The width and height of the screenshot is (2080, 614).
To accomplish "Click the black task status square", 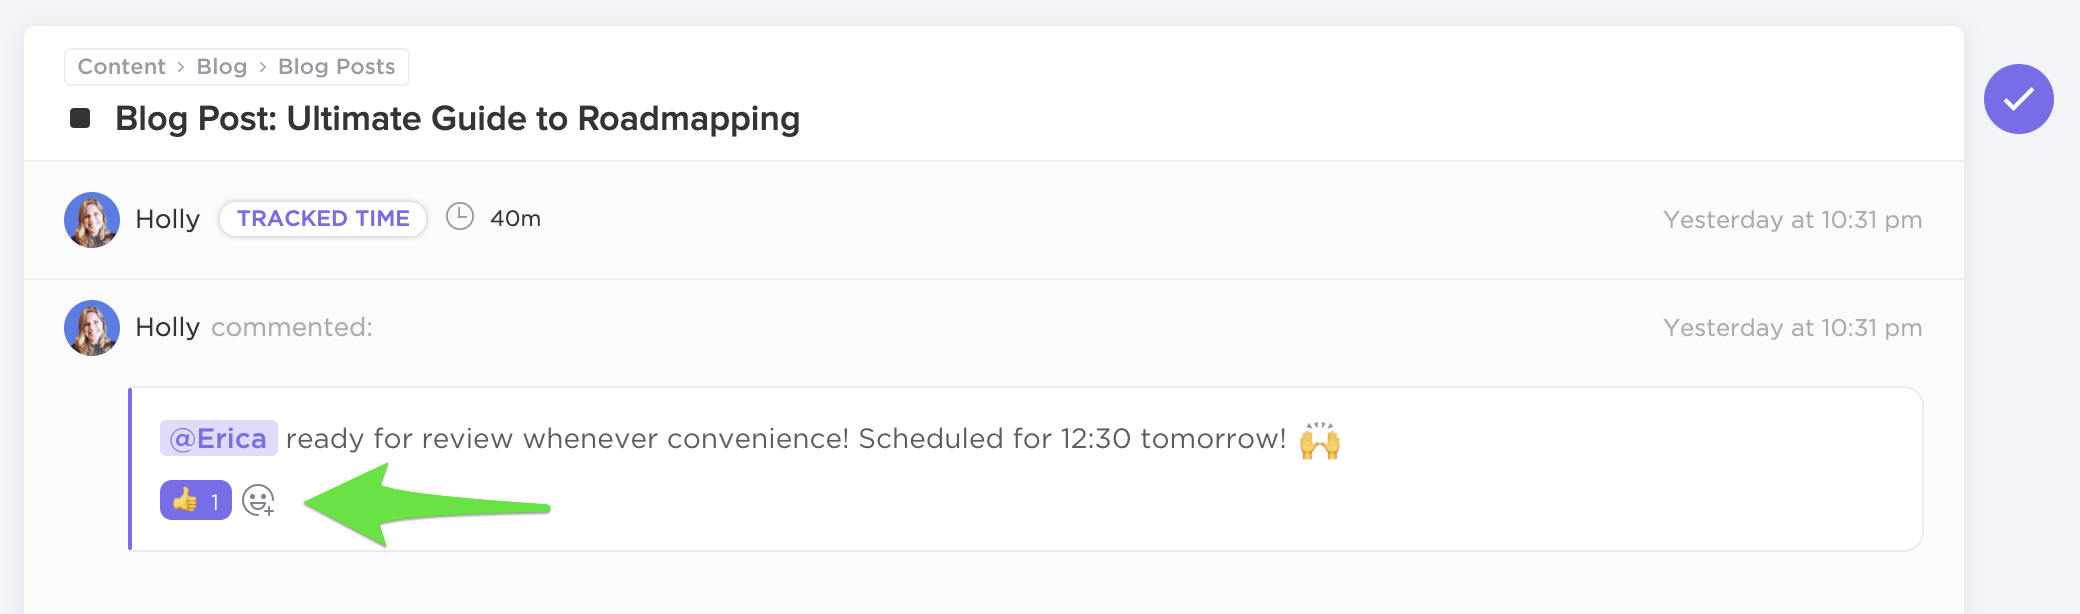I will coord(80,118).
